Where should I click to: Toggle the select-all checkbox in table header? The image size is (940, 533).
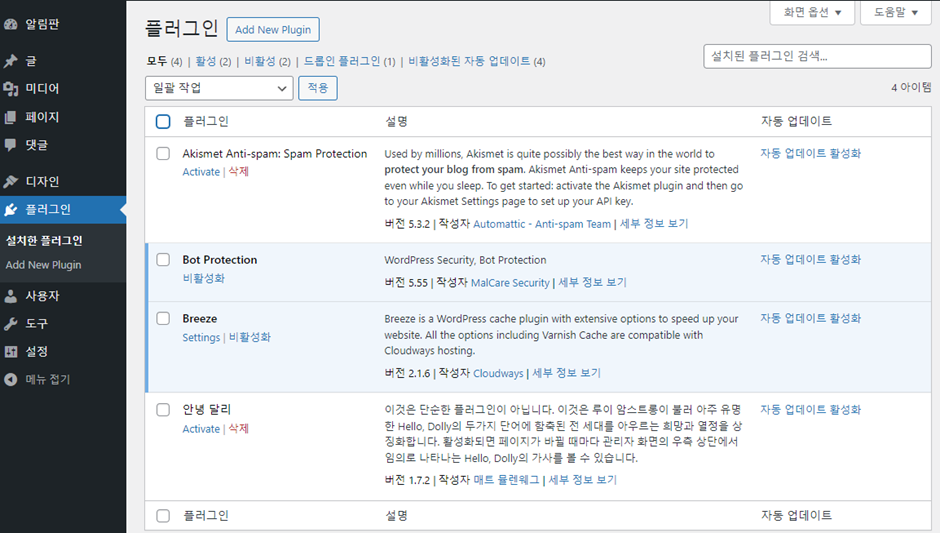163,122
